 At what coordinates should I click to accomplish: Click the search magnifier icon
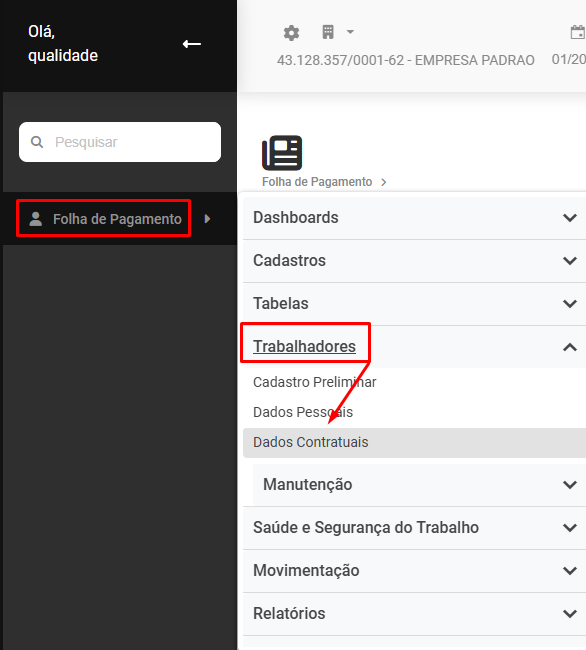37,142
